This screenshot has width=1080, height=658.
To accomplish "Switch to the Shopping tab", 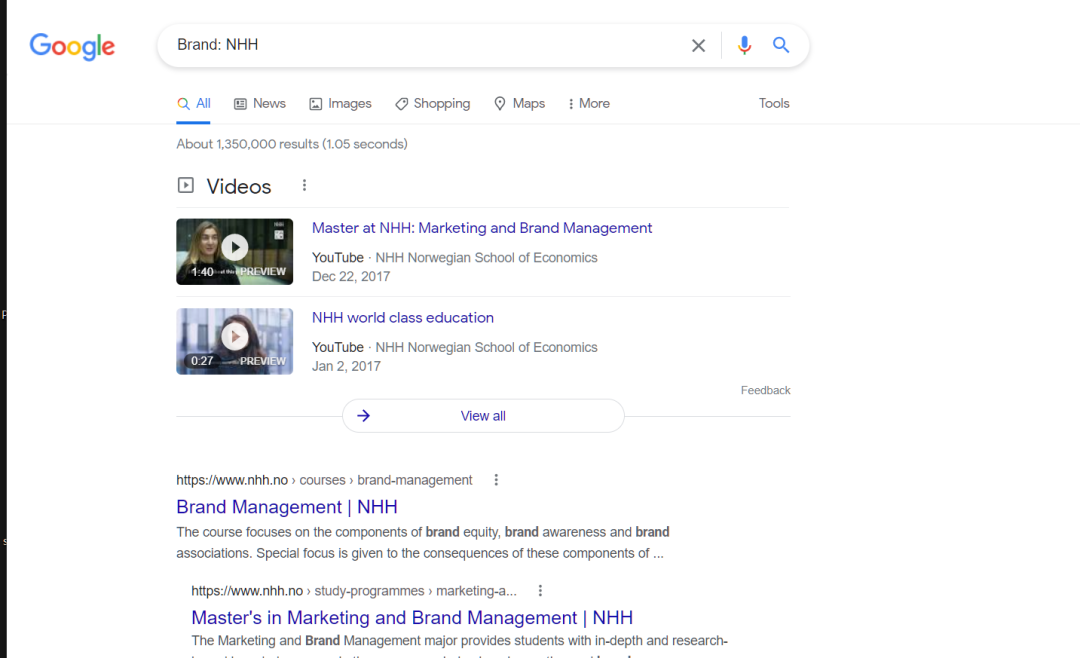I will pos(433,103).
